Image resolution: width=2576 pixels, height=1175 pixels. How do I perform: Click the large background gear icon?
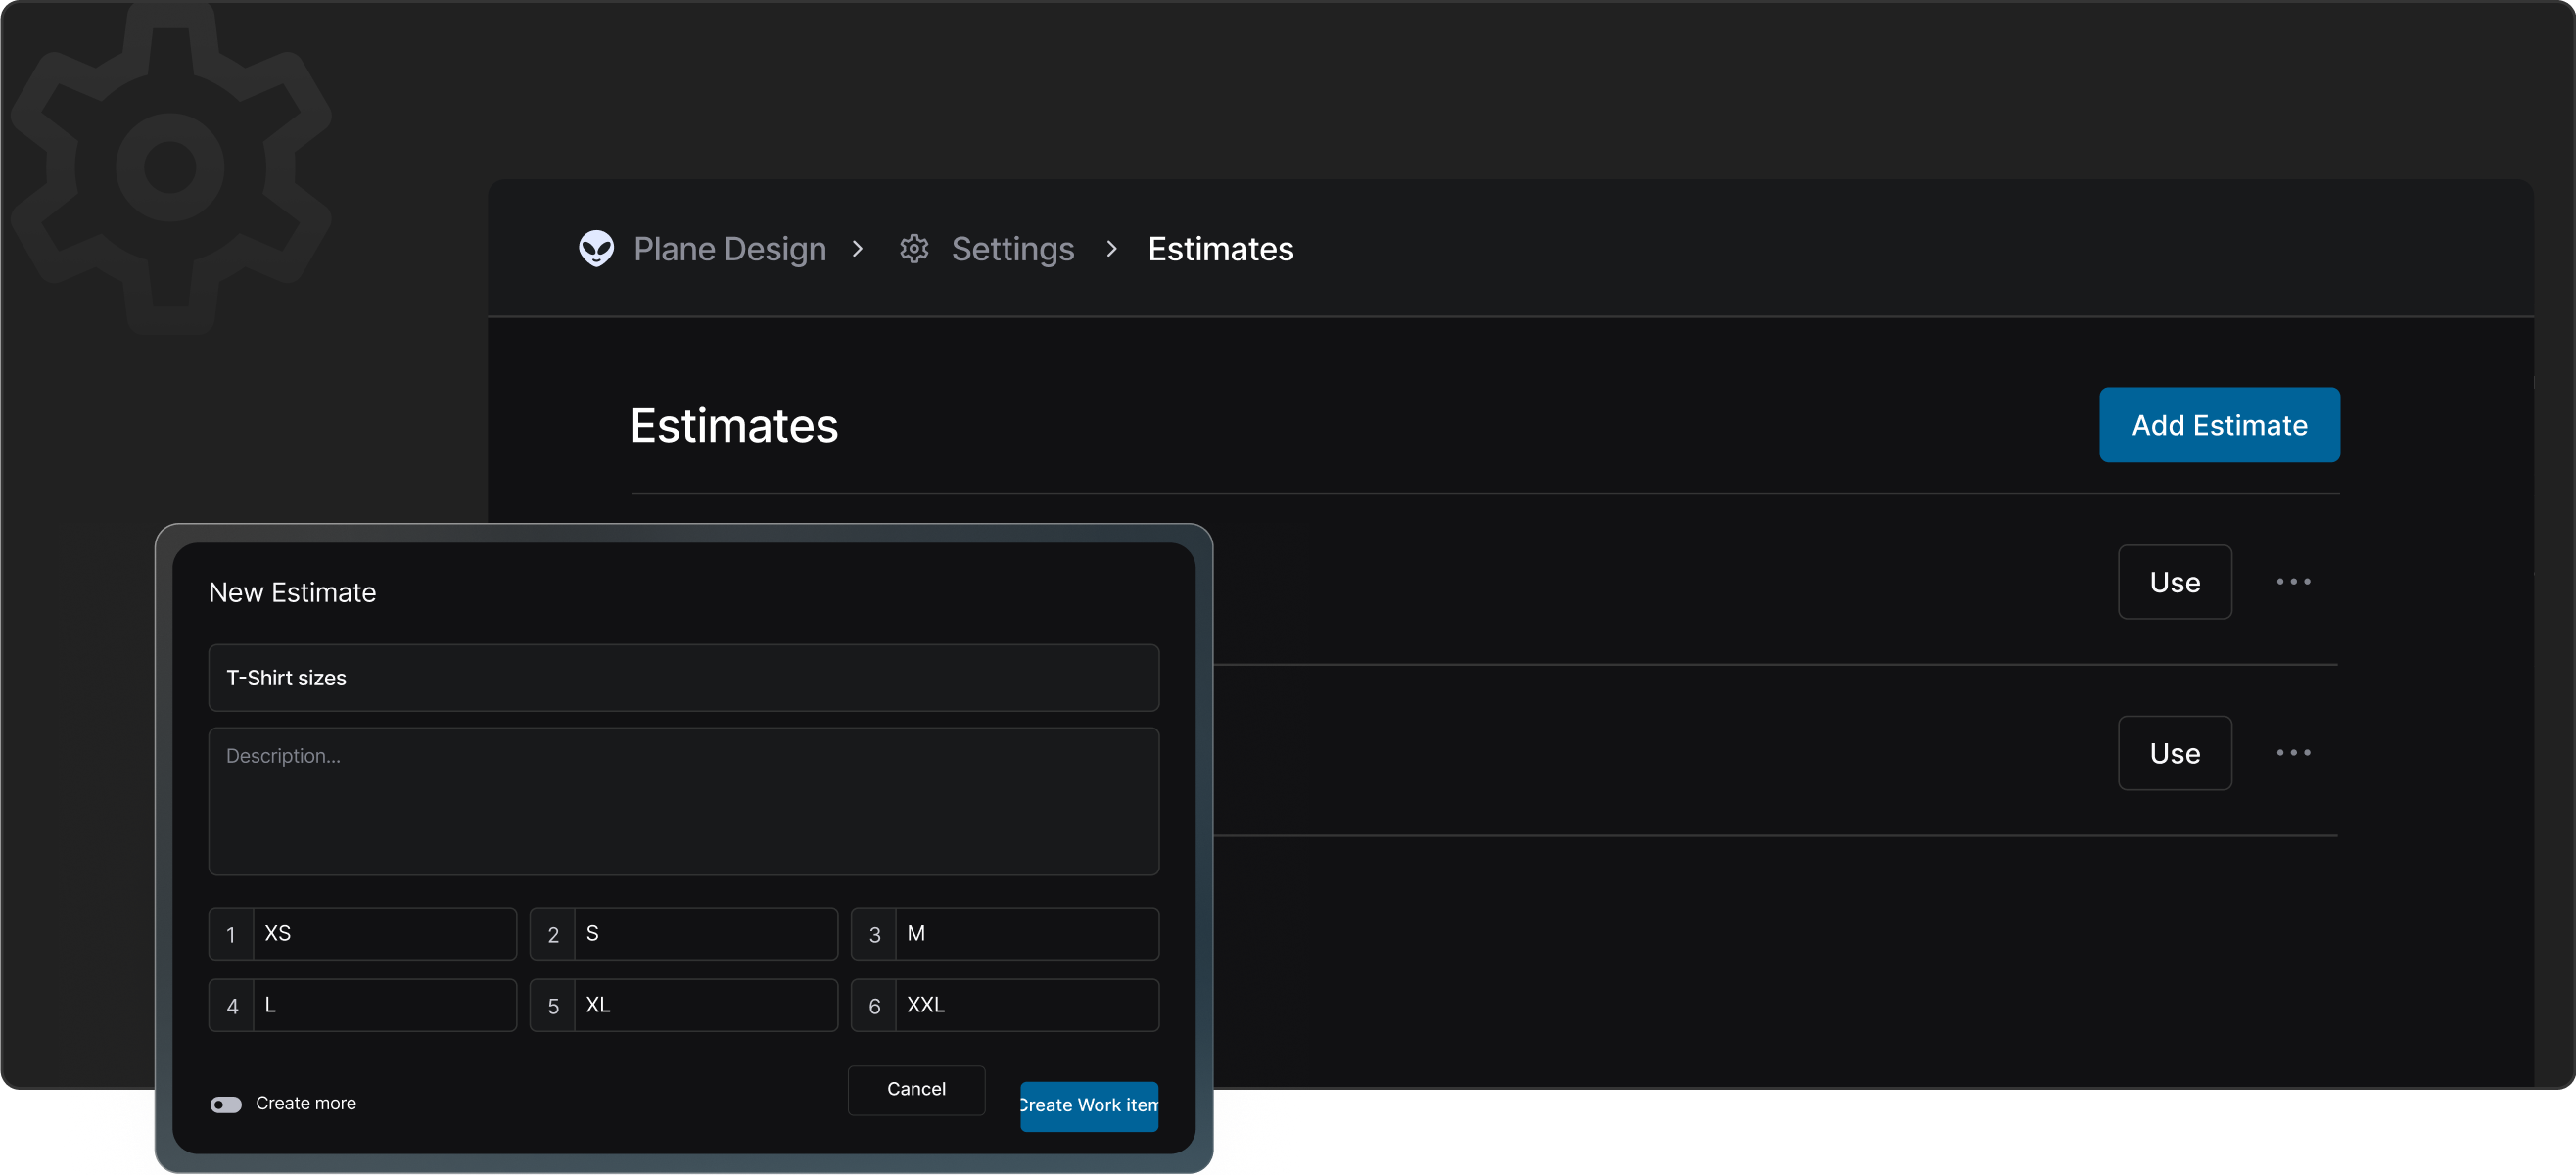click(x=170, y=168)
